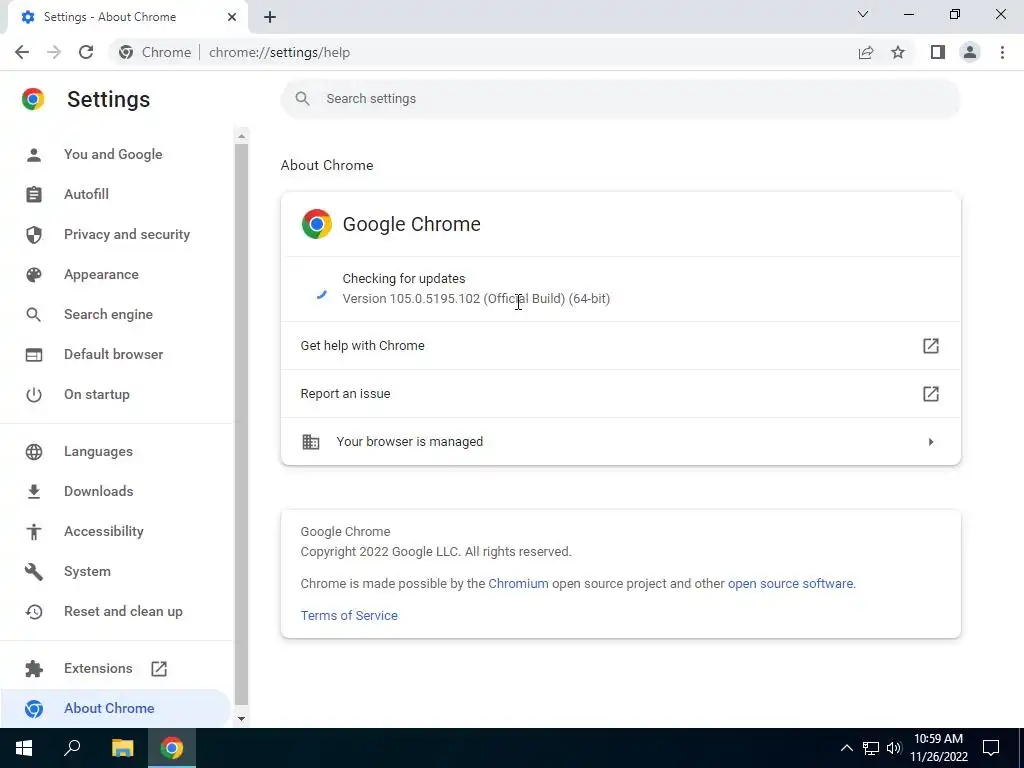Click the person icon beside You and Google
Viewport: 1024px width, 768px height.
click(34, 155)
